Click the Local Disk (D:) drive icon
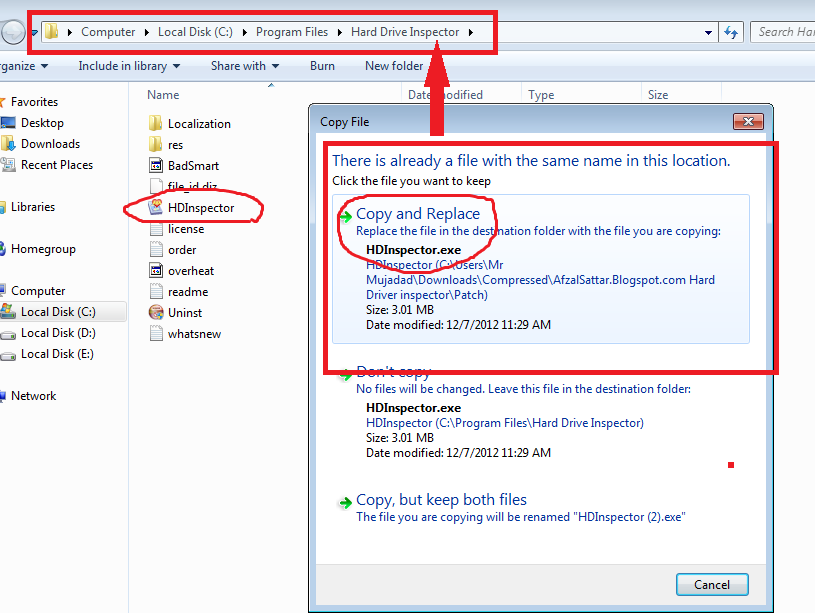 coord(8,334)
